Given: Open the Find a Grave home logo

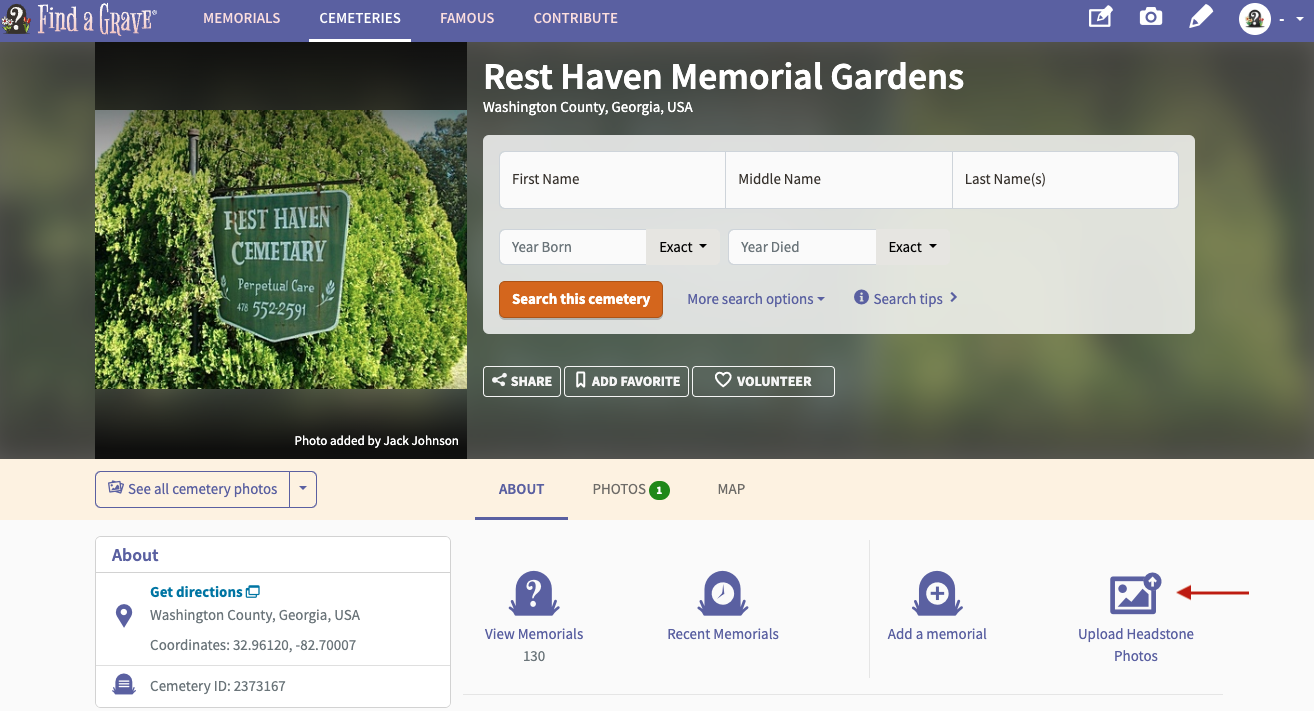Looking at the screenshot, I should (x=79, y=19).
